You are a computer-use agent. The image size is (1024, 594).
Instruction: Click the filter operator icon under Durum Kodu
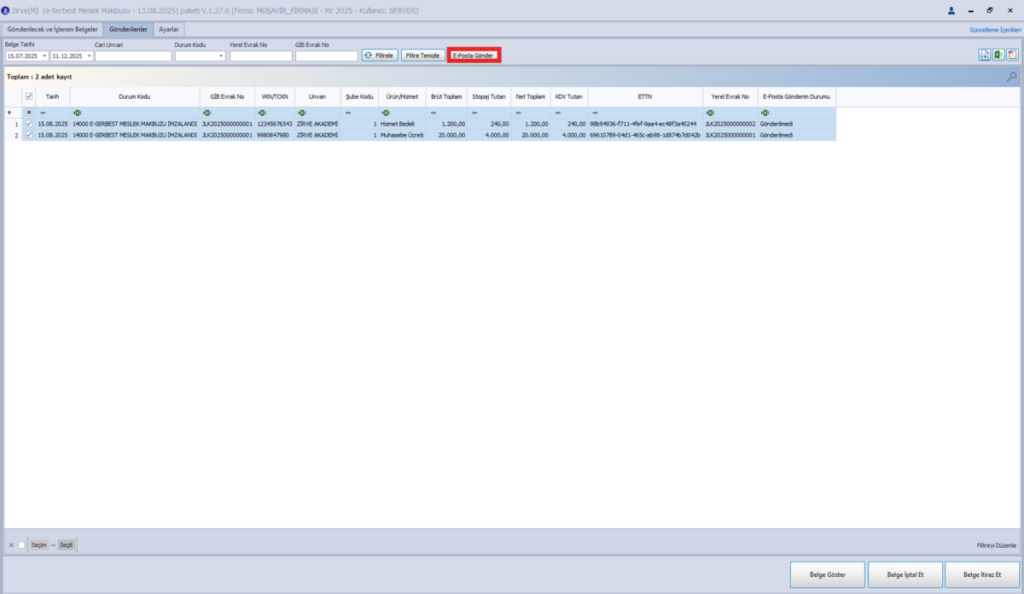click(77, 113)
